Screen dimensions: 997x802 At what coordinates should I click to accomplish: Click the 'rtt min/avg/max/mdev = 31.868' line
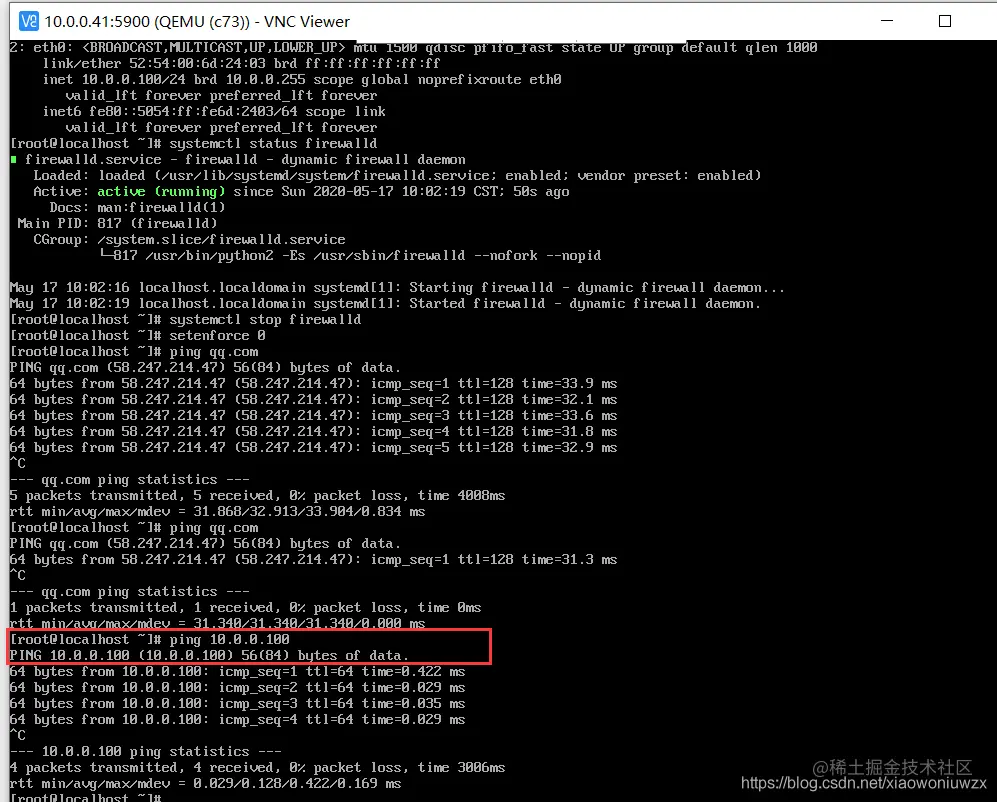click(x=217, y=511)
